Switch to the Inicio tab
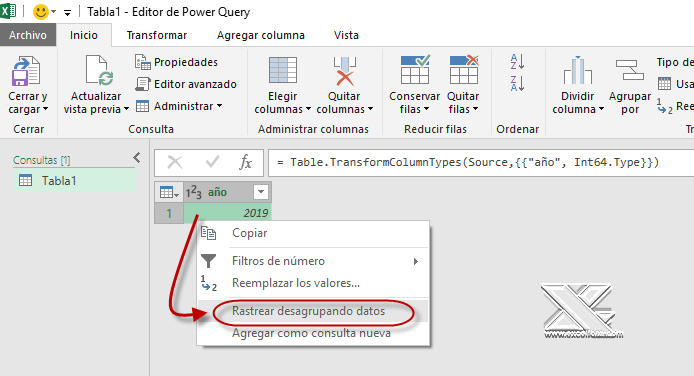This screenshot has width=694, height=376. pos(84,35)
